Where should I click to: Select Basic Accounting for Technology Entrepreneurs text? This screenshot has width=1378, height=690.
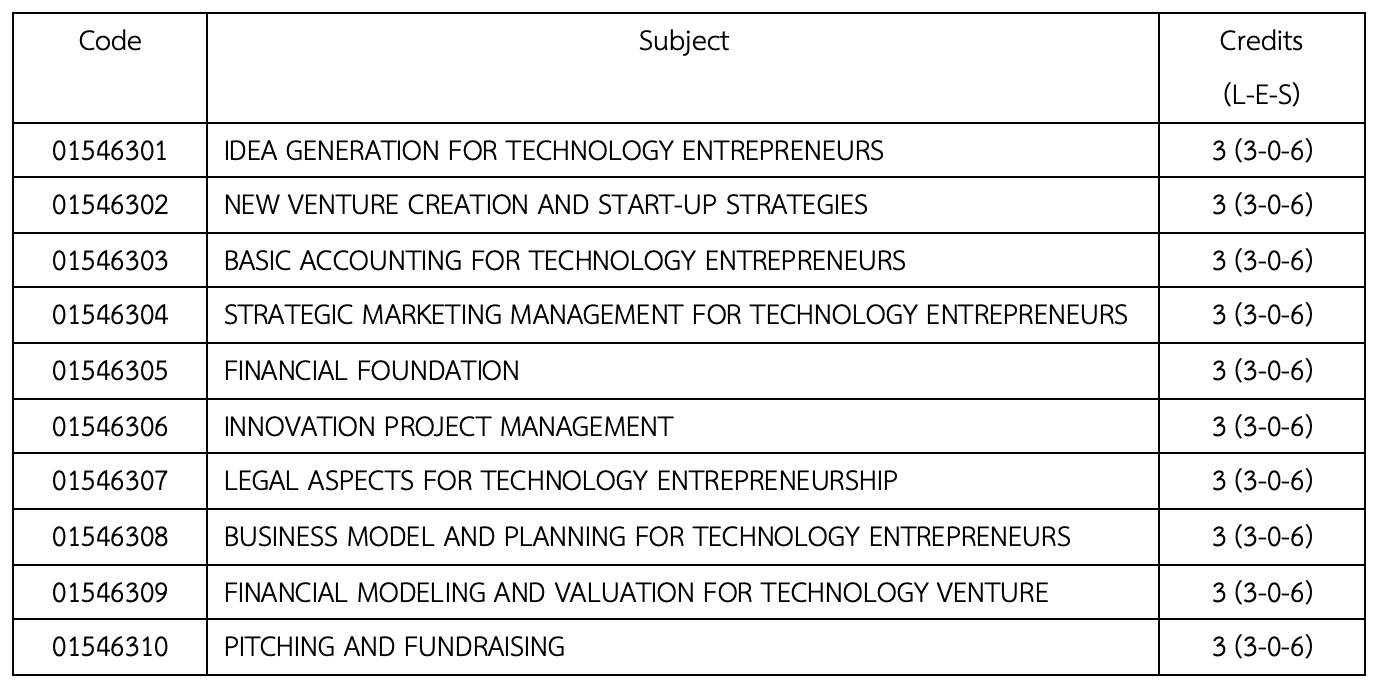[x=565, y=261]
